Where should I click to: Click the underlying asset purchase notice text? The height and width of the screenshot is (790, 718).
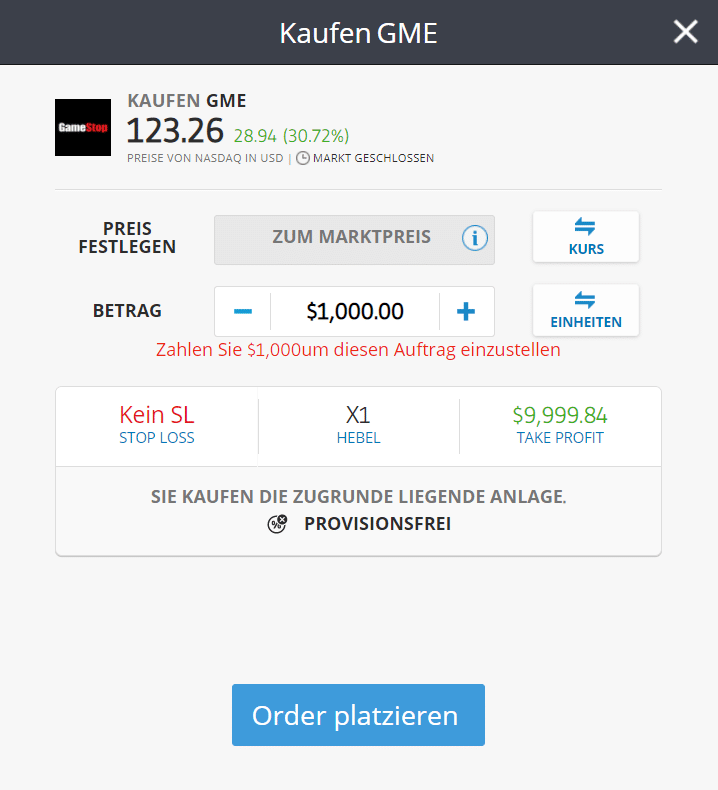coord(358,497)
